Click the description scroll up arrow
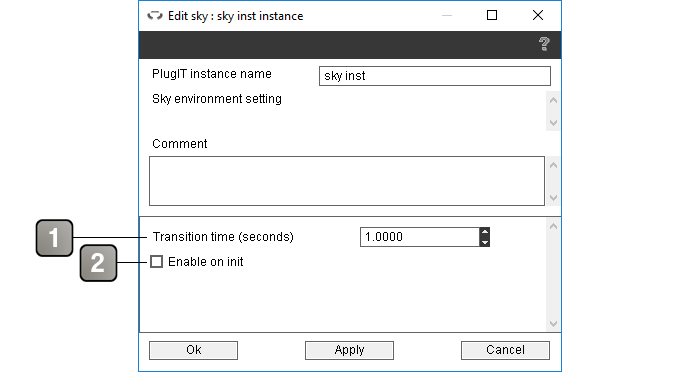700x372 pixels. [553, 100]
